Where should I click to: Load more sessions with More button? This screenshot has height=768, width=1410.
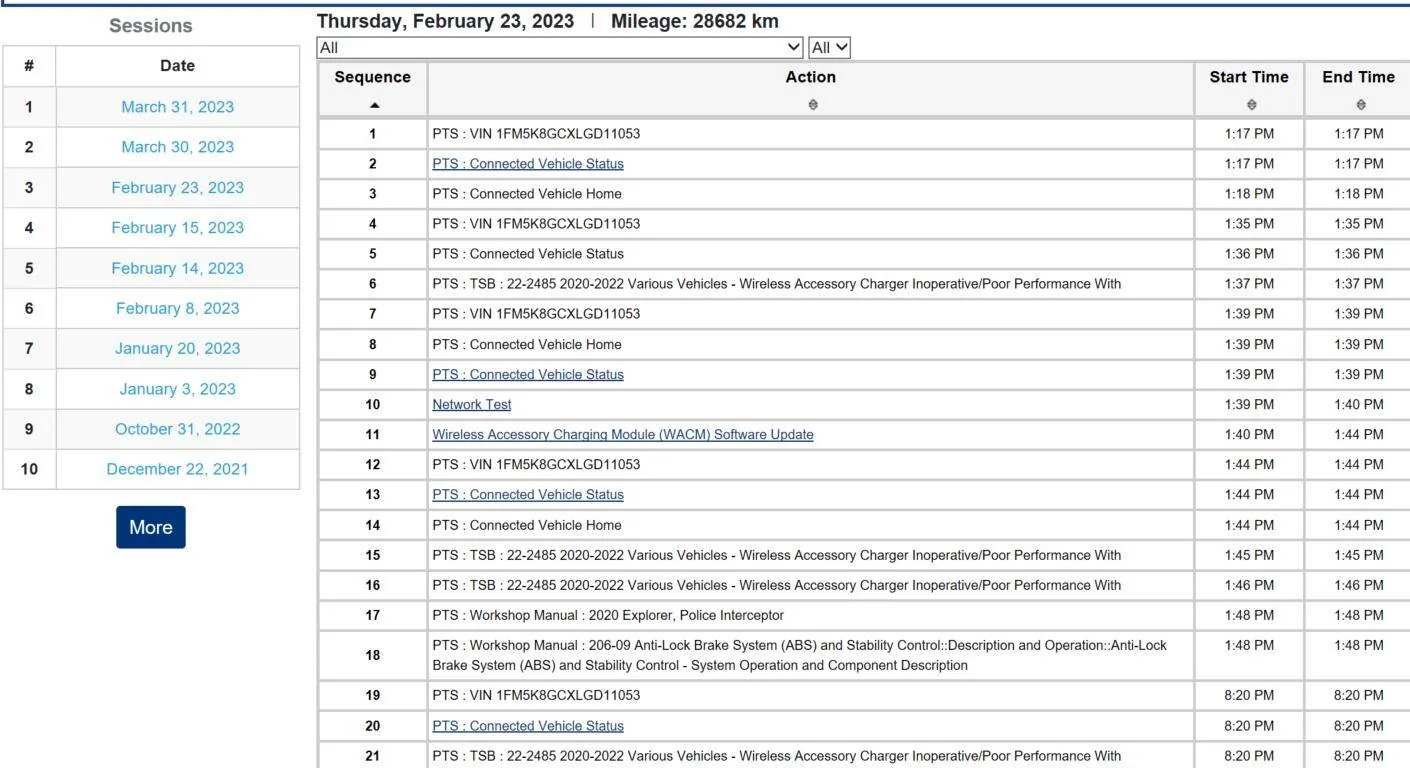pos(151,527)
